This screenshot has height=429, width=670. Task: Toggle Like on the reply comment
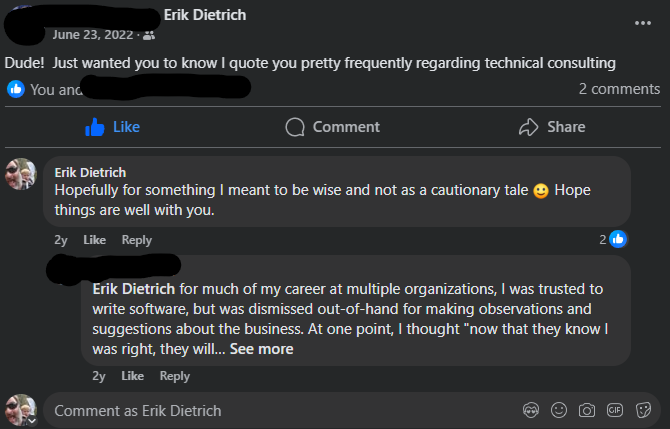(x=132, y=376)
